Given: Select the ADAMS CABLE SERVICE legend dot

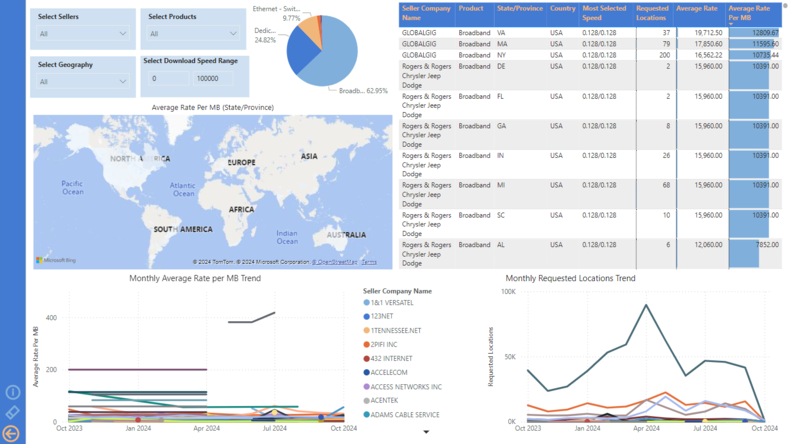Looking at the screenshot, I should 367,414.
